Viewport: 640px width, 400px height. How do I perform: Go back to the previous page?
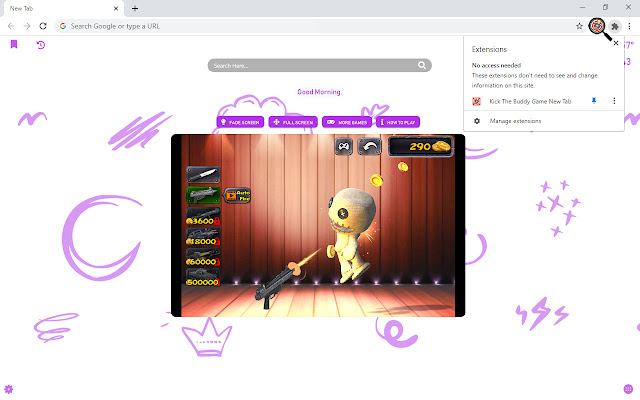pos(11,26)
